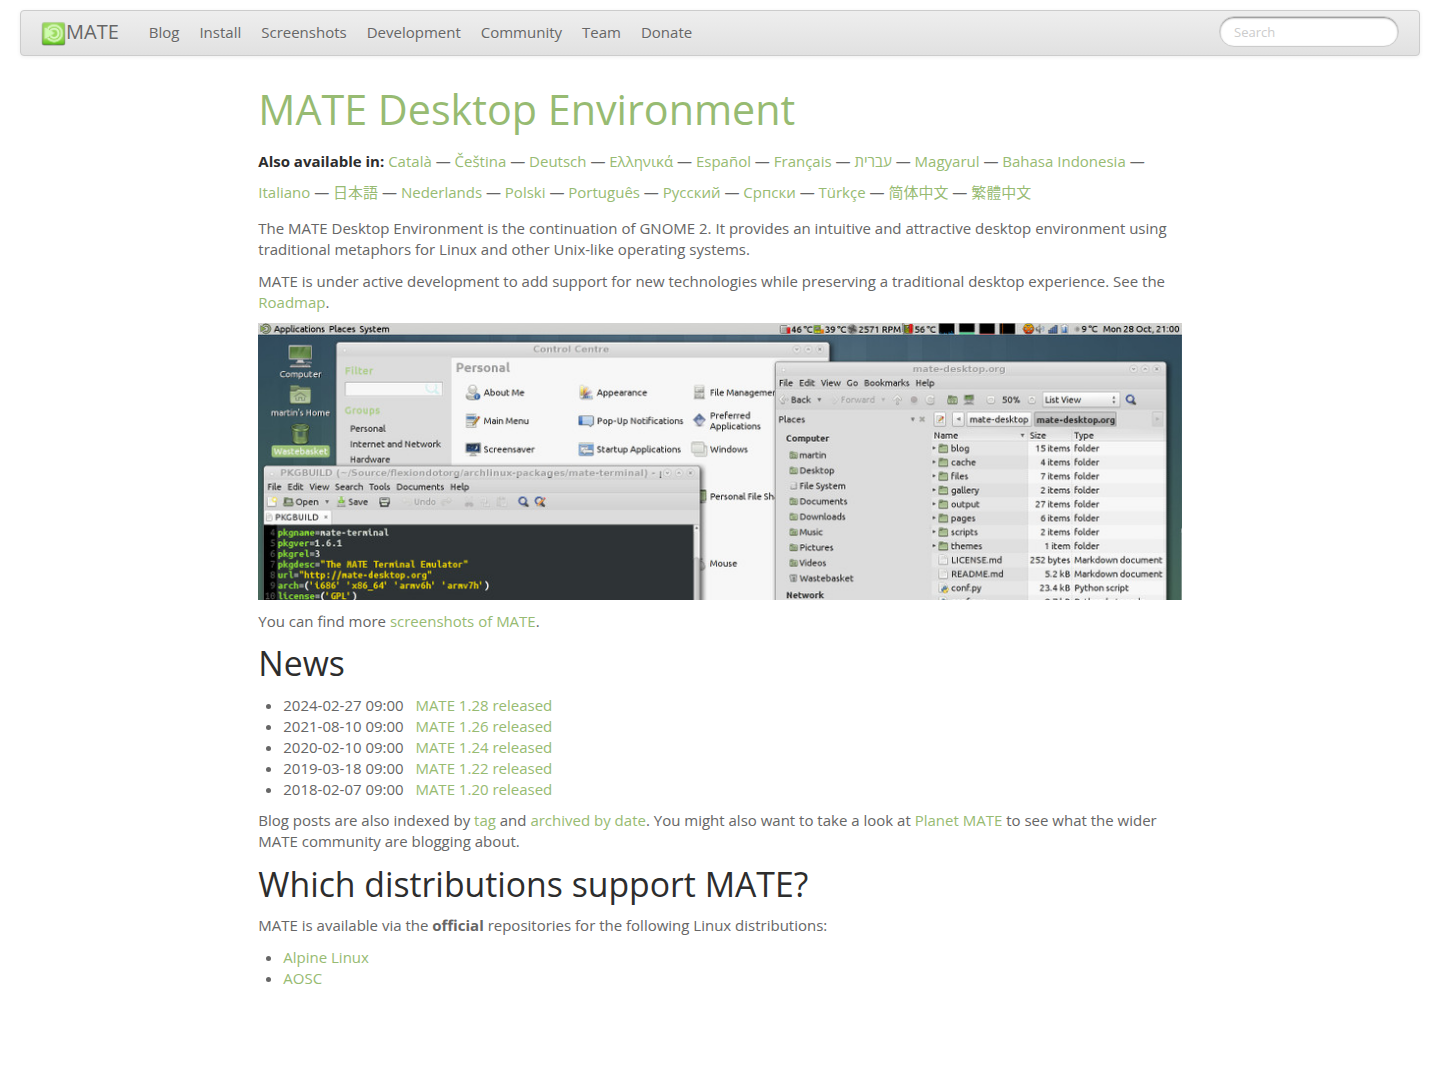Click the 'Also available in:' label
Viewport: 1440px width, 1080px height.
[321, 162]
